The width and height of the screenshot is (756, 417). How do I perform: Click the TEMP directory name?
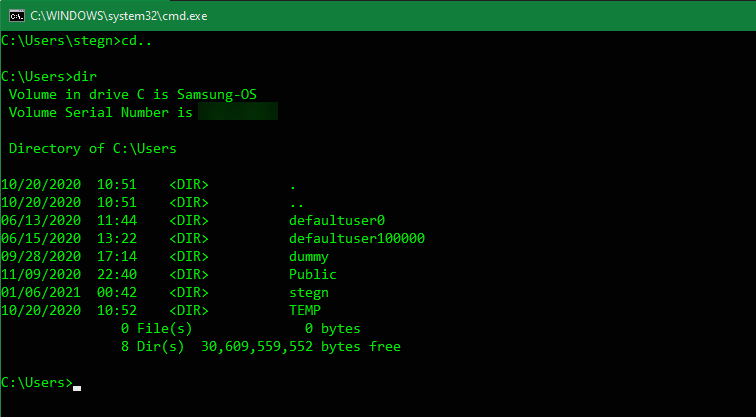click(305, 310)
